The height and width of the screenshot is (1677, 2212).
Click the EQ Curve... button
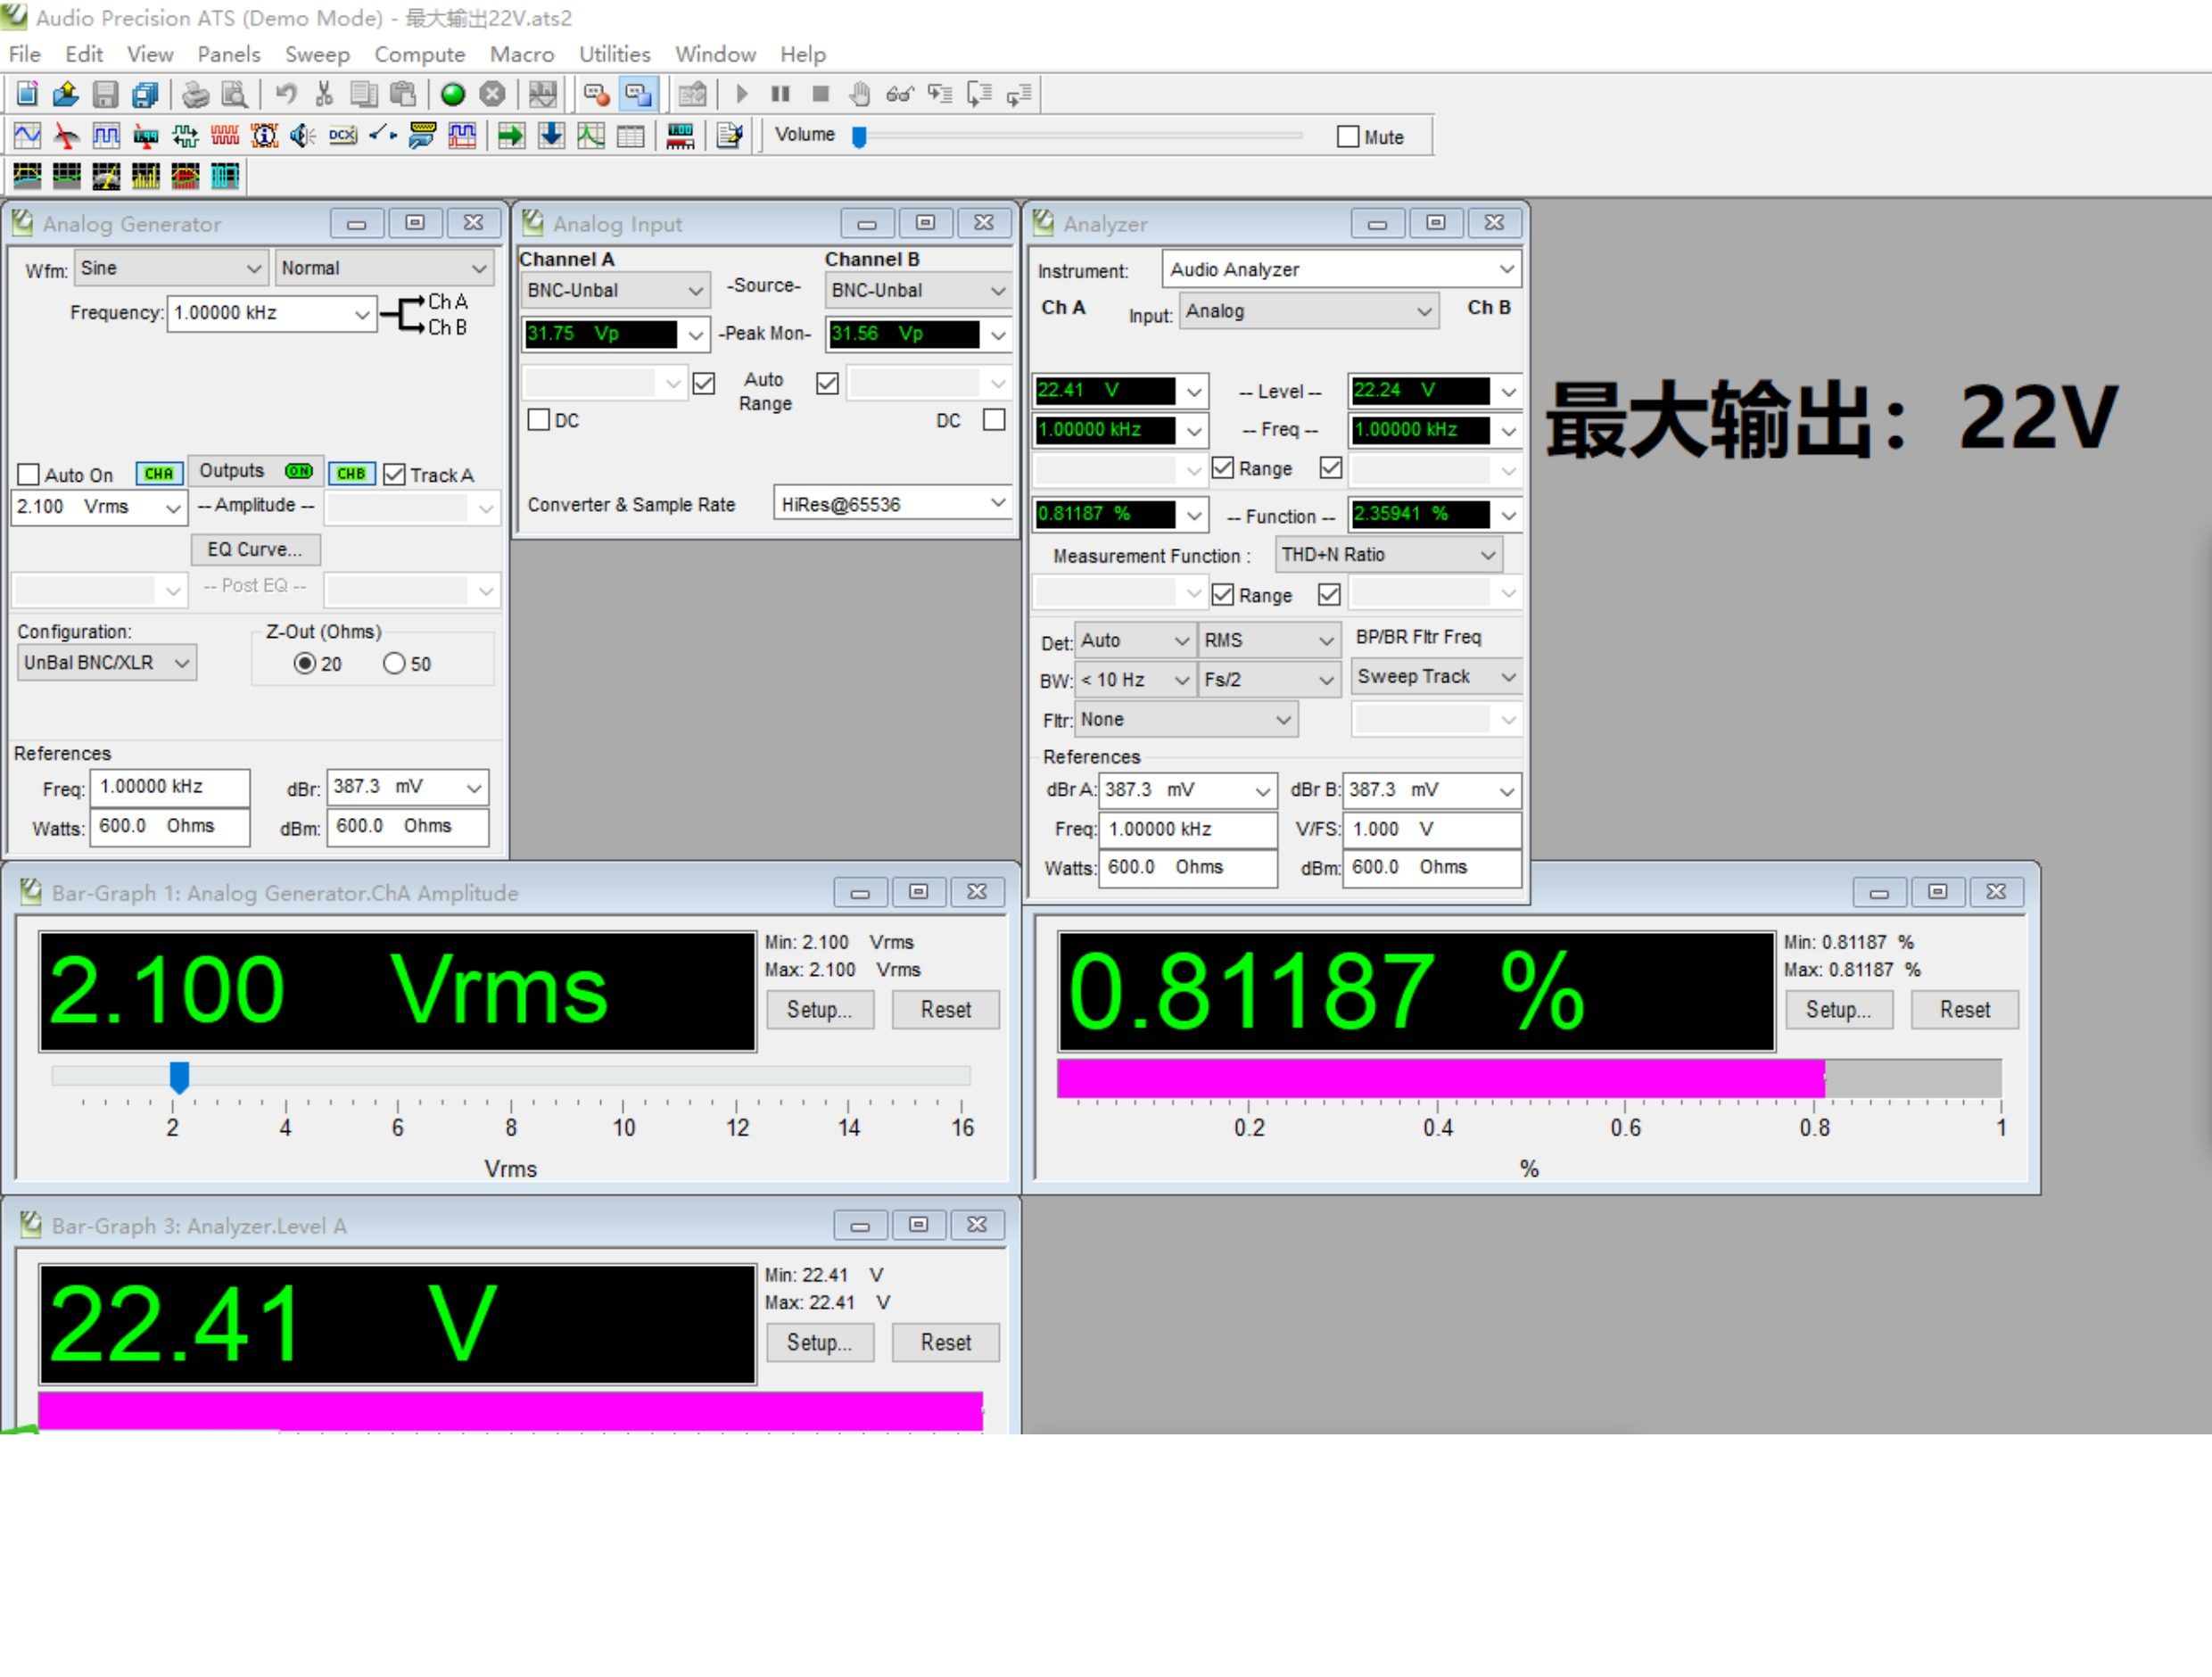pos(256,549)
